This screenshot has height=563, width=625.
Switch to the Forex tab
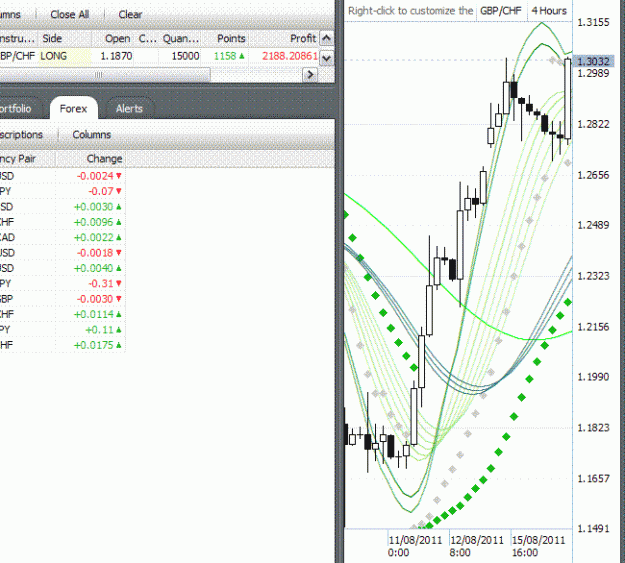tap(73, 108)
